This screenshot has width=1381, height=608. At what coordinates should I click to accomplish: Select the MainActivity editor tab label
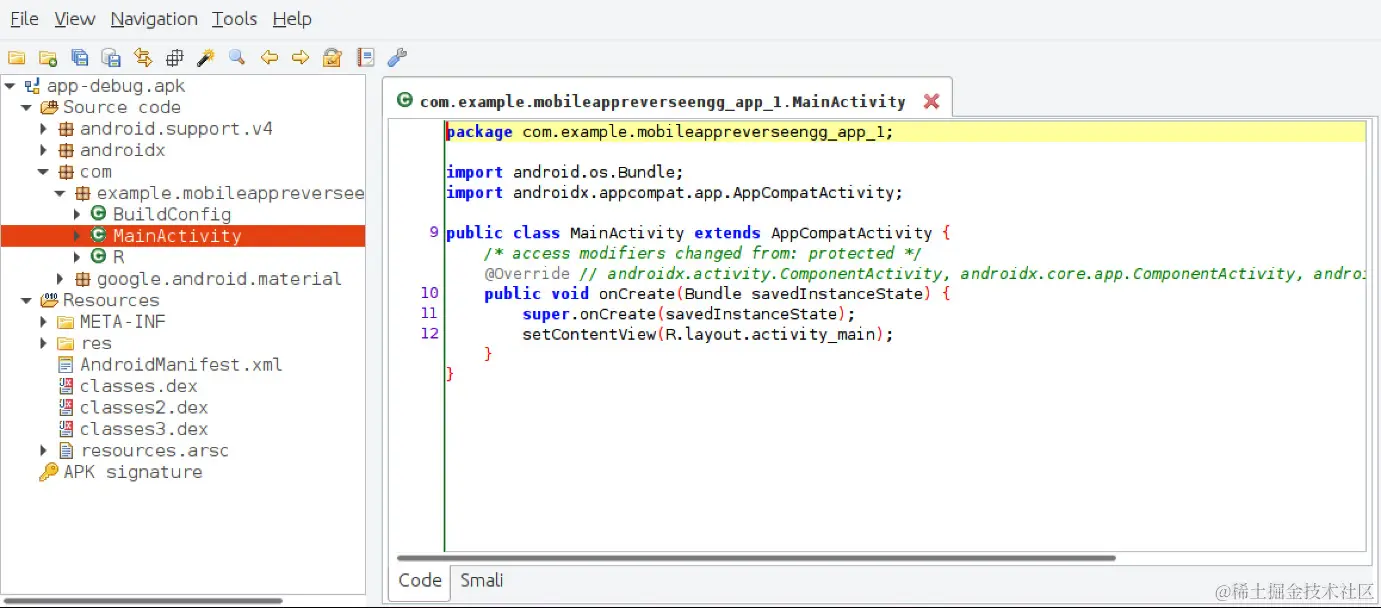click(662, 101)
